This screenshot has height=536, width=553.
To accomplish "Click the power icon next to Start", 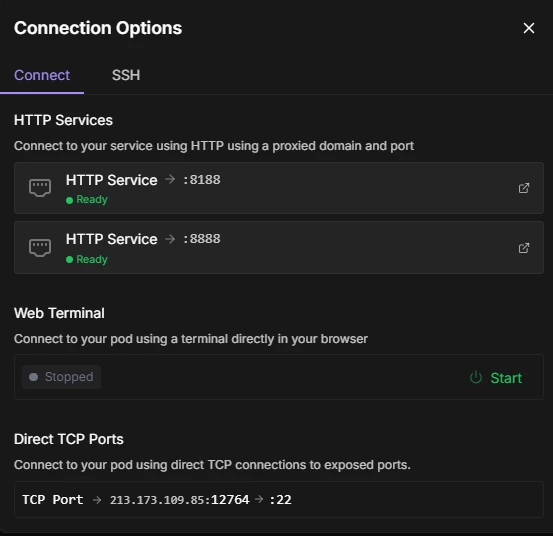I will coord(476,377).
